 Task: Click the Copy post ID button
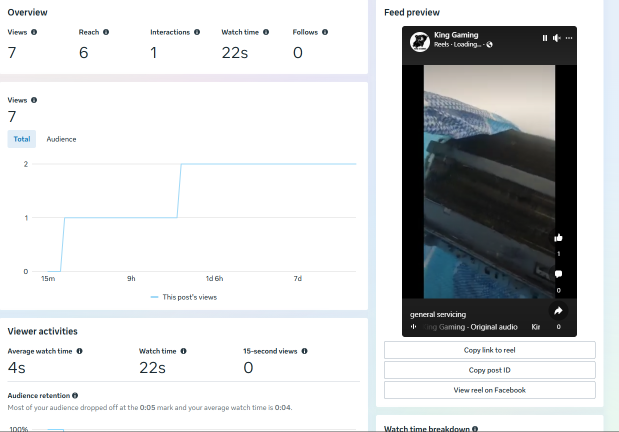click(x=490, y=370)
